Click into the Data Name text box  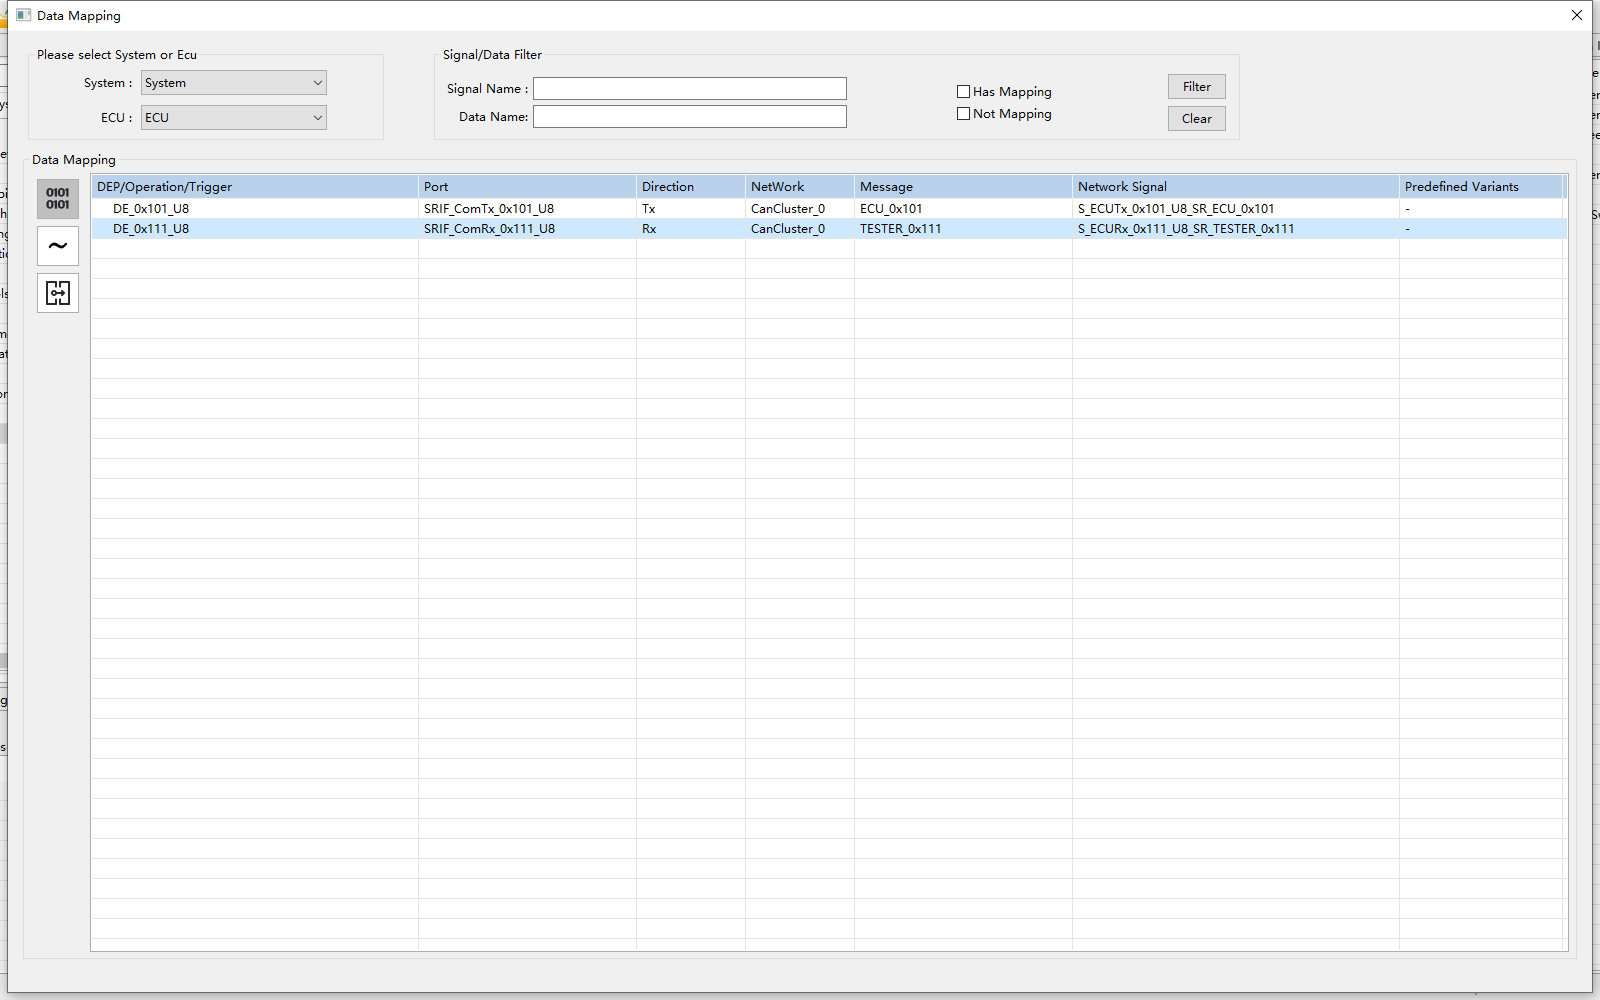click(x=689, y=117)
